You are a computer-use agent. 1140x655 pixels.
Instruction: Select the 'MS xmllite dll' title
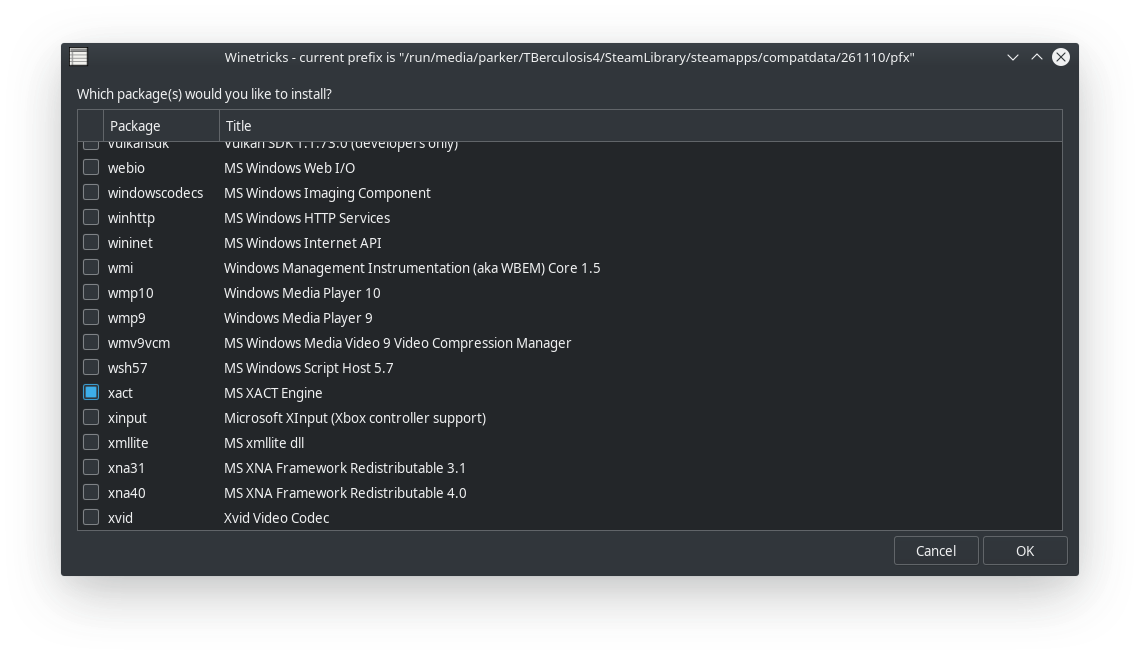pos(264,443)
